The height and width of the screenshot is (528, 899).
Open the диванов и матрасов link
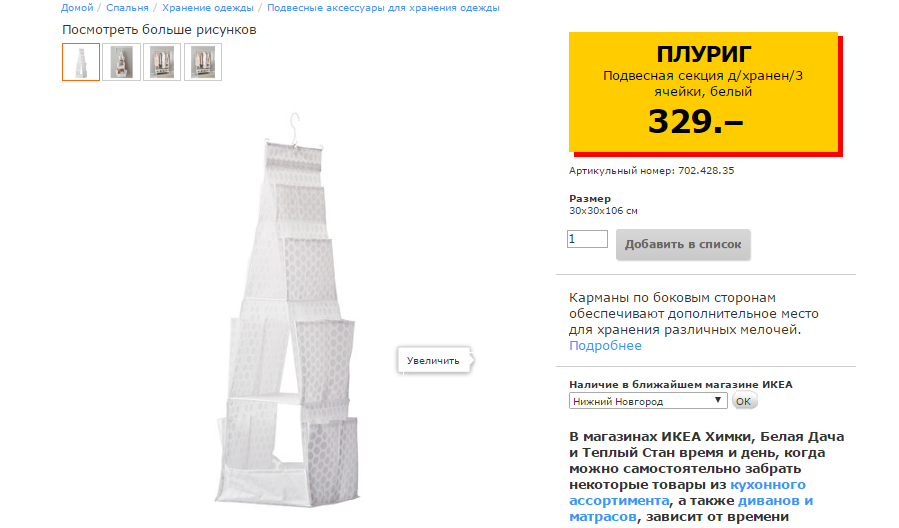(x=691, y=509)
